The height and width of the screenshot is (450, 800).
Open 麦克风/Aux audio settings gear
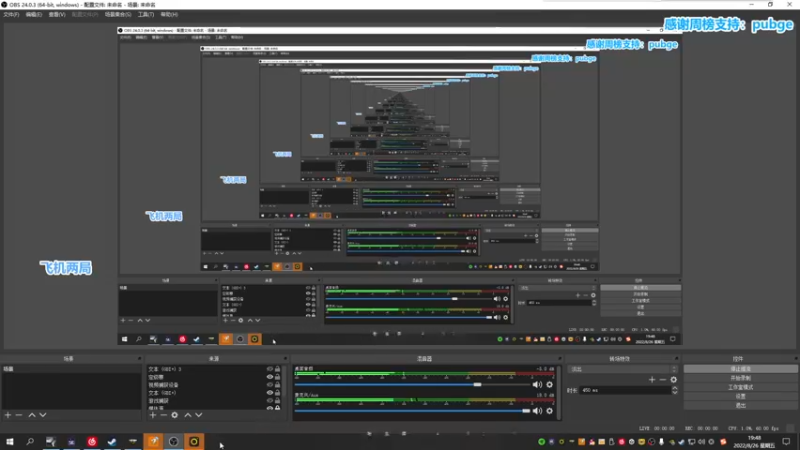[549, 411]
